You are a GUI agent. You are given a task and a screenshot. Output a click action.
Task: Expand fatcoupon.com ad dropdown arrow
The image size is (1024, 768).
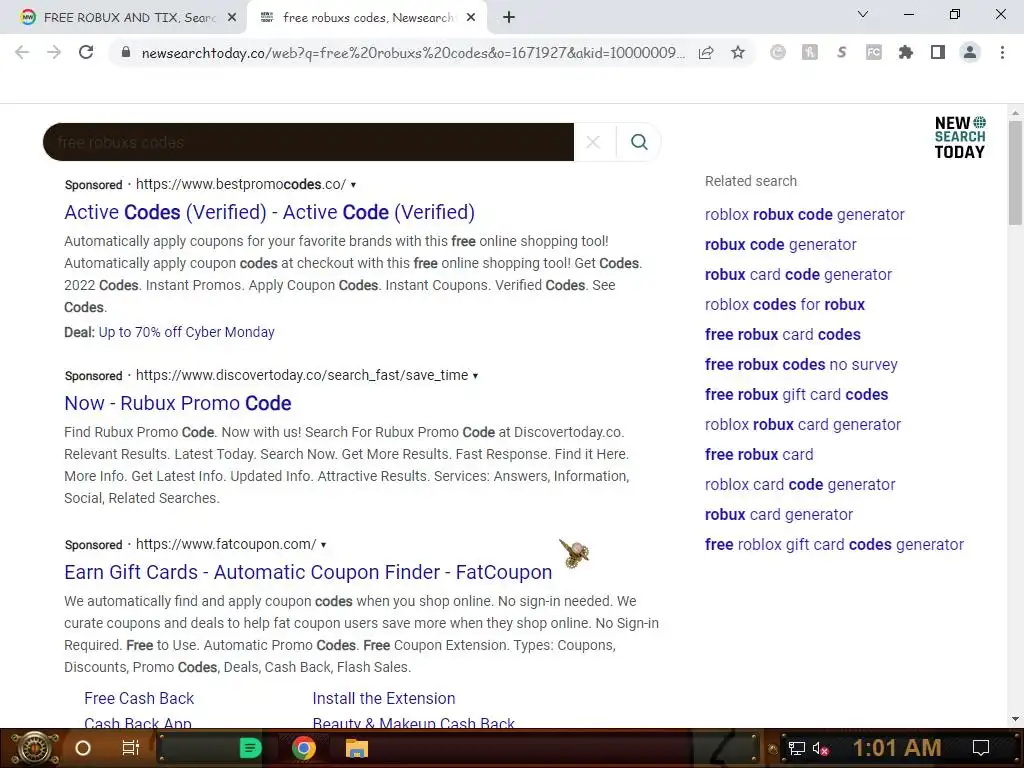323,545
